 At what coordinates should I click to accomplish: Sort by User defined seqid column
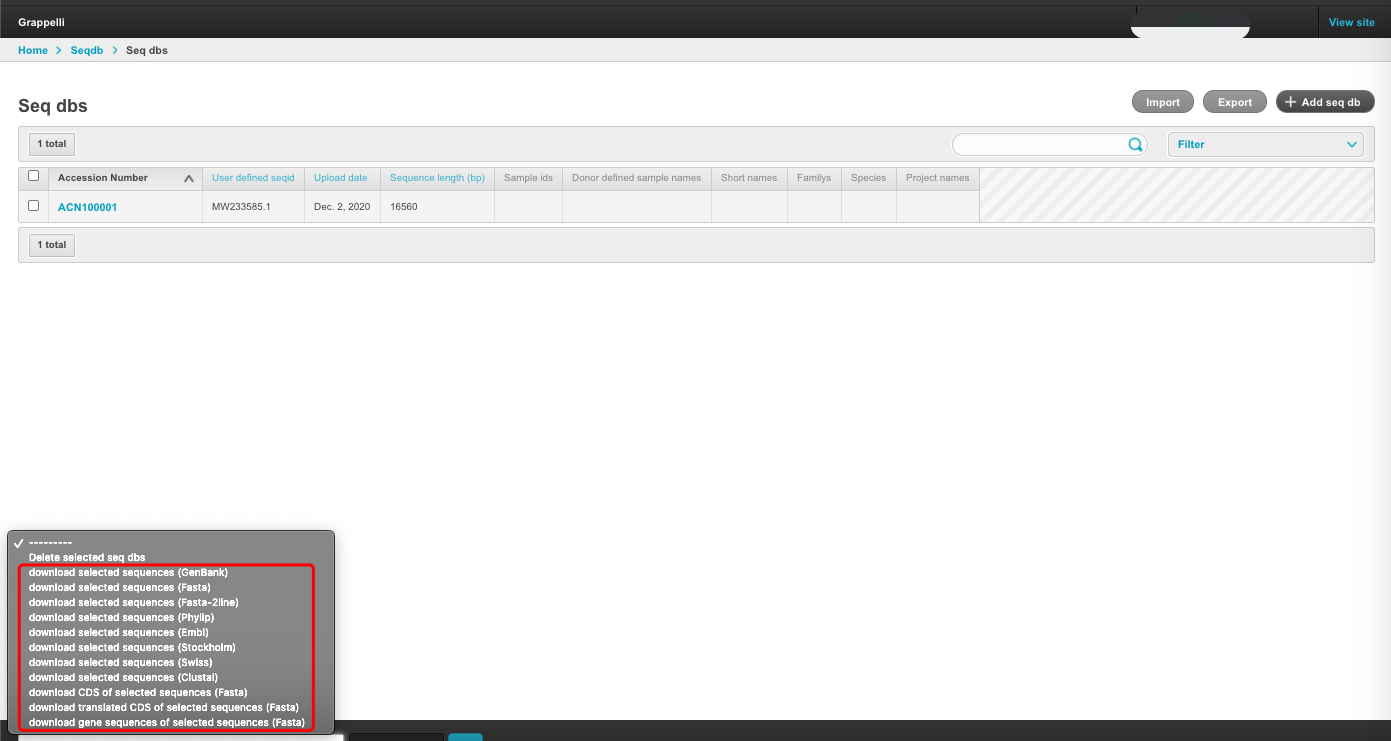(253, 178)
